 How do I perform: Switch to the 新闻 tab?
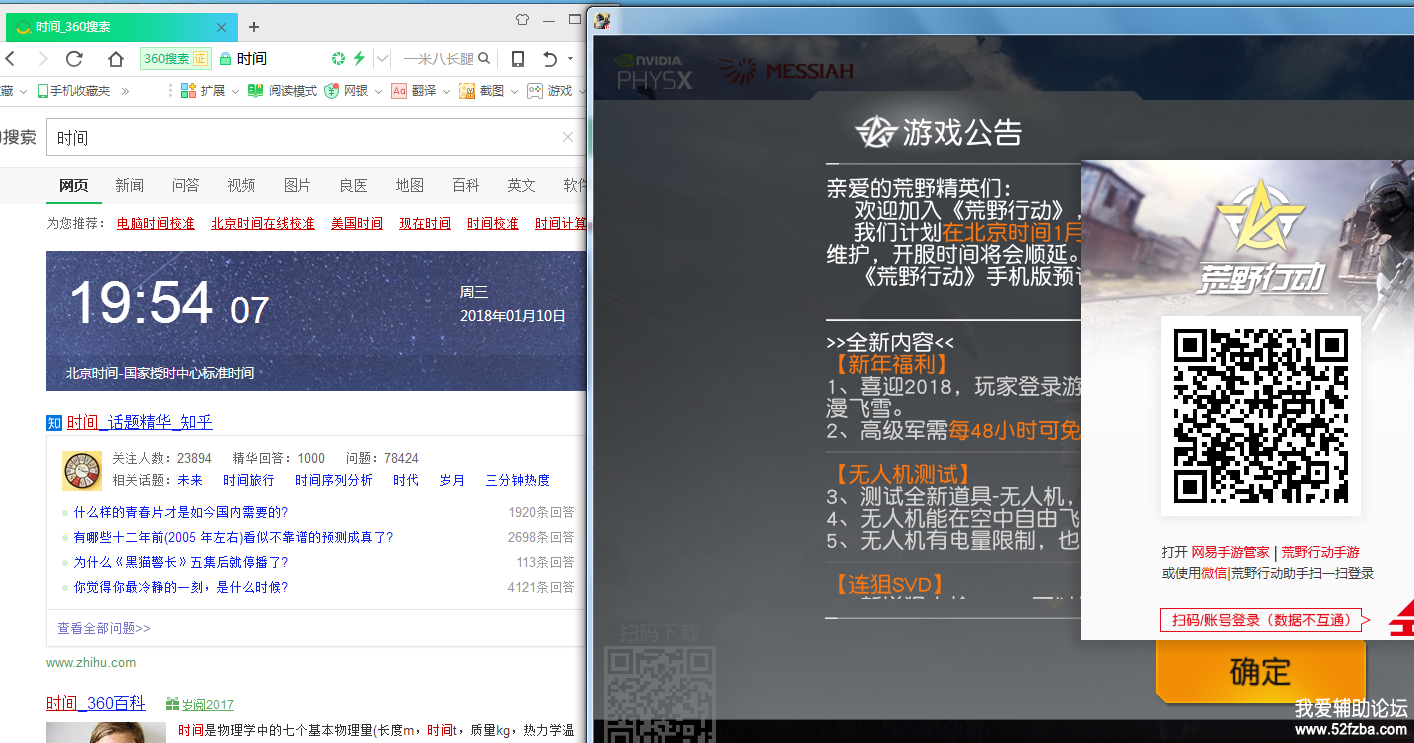[x=129, y=185]
